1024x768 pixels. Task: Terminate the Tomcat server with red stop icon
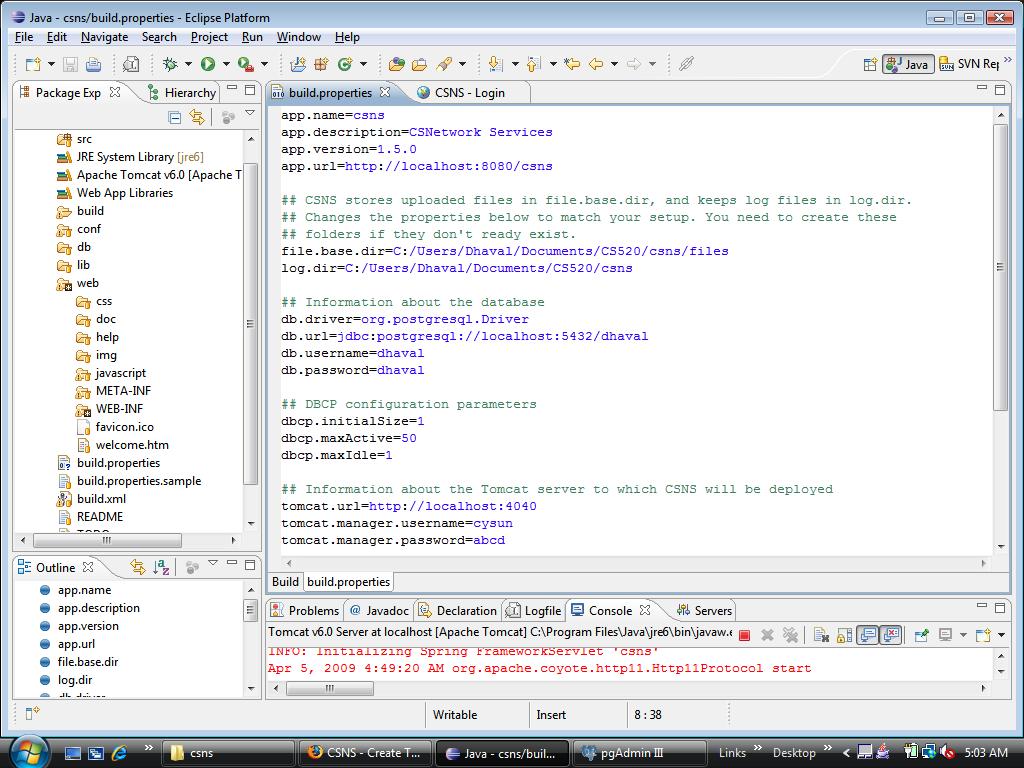click(744, 635)
